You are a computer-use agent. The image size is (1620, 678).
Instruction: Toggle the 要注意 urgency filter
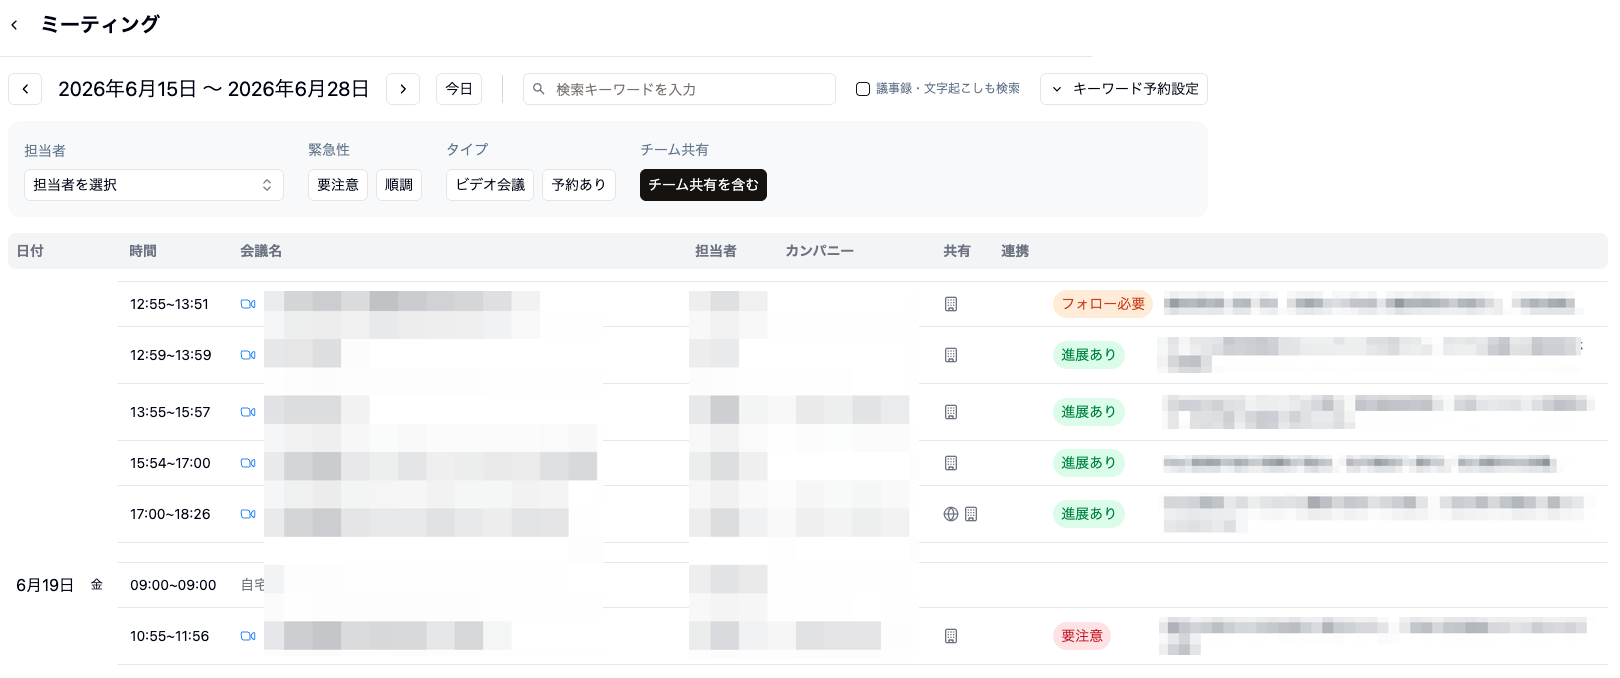338,185
